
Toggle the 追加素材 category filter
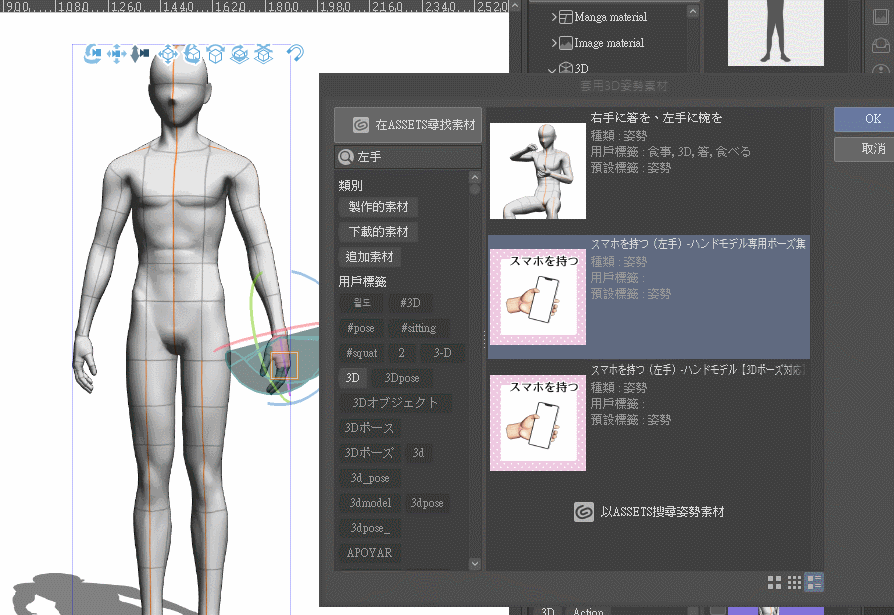[369, 257]
